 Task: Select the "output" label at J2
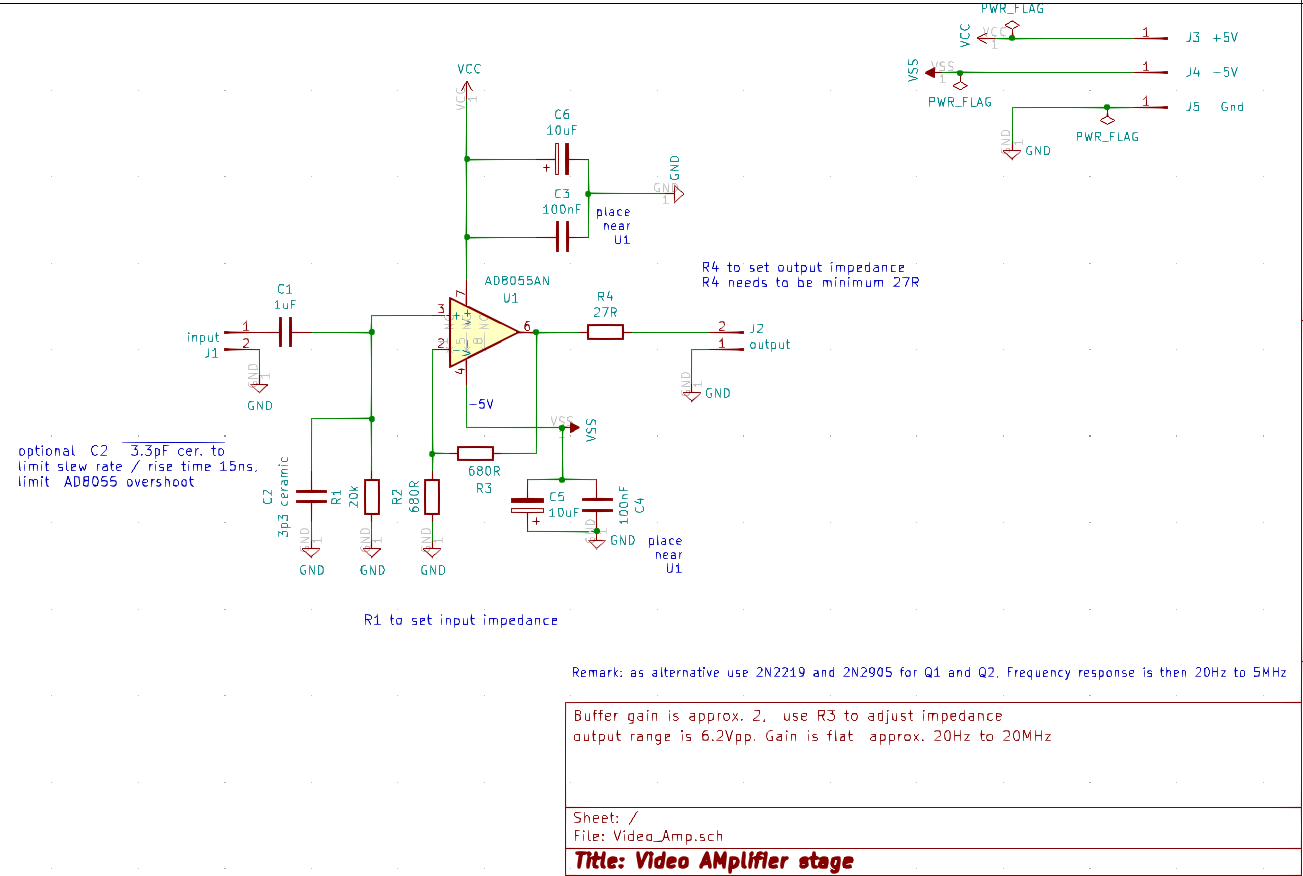coord(770,344)
